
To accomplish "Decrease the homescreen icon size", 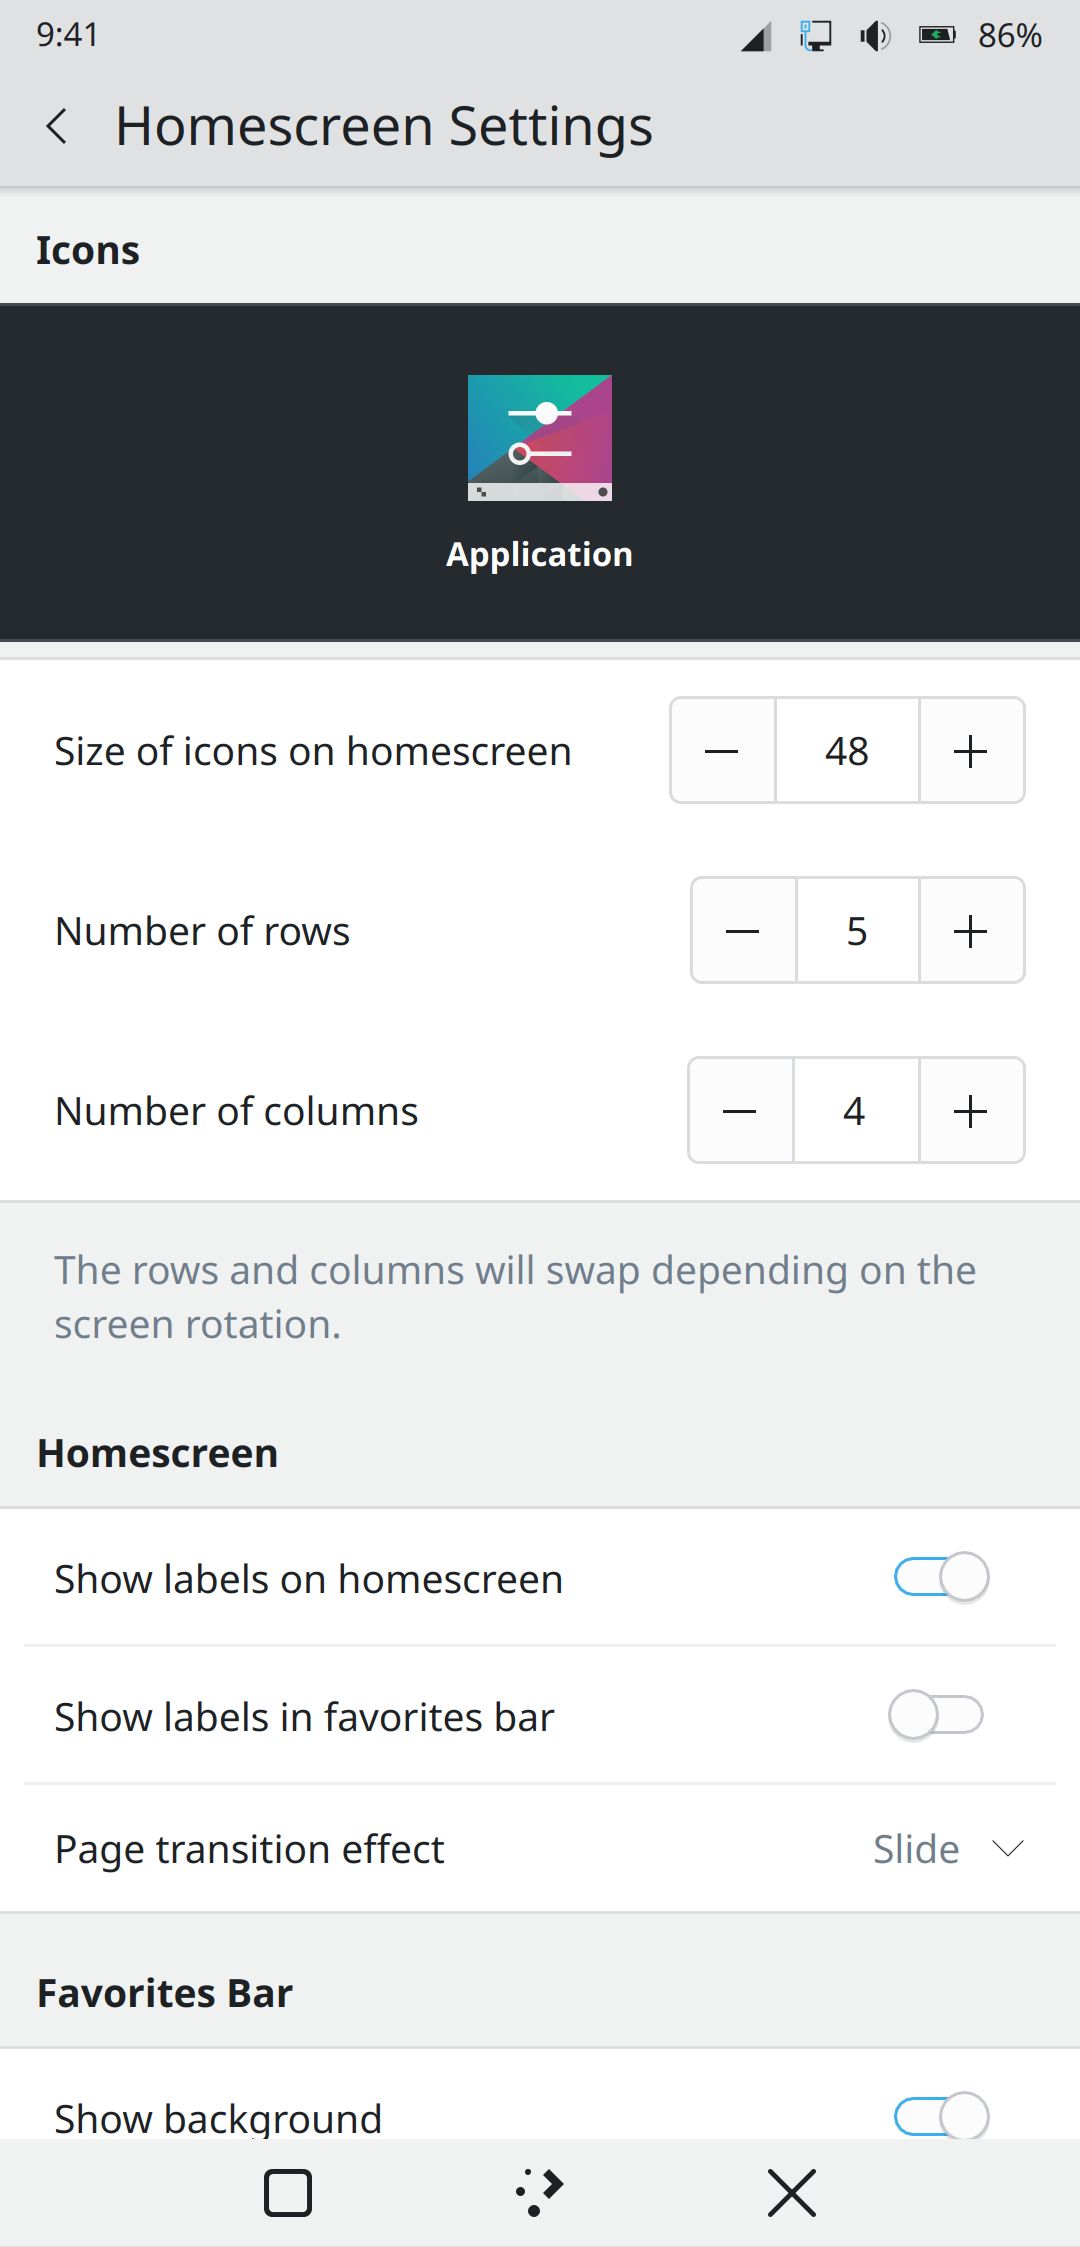I will pyautogui.click(x=722, y=751).
